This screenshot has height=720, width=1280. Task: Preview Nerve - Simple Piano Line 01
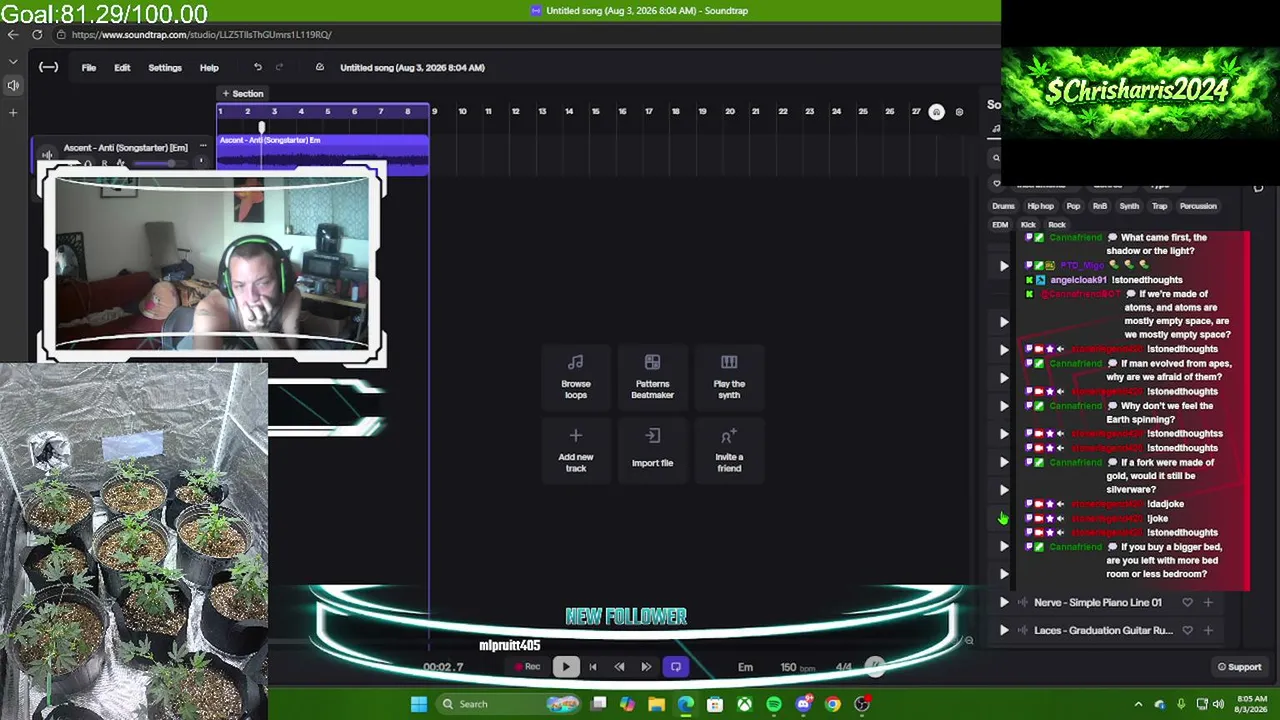[x=1004, y=603]
